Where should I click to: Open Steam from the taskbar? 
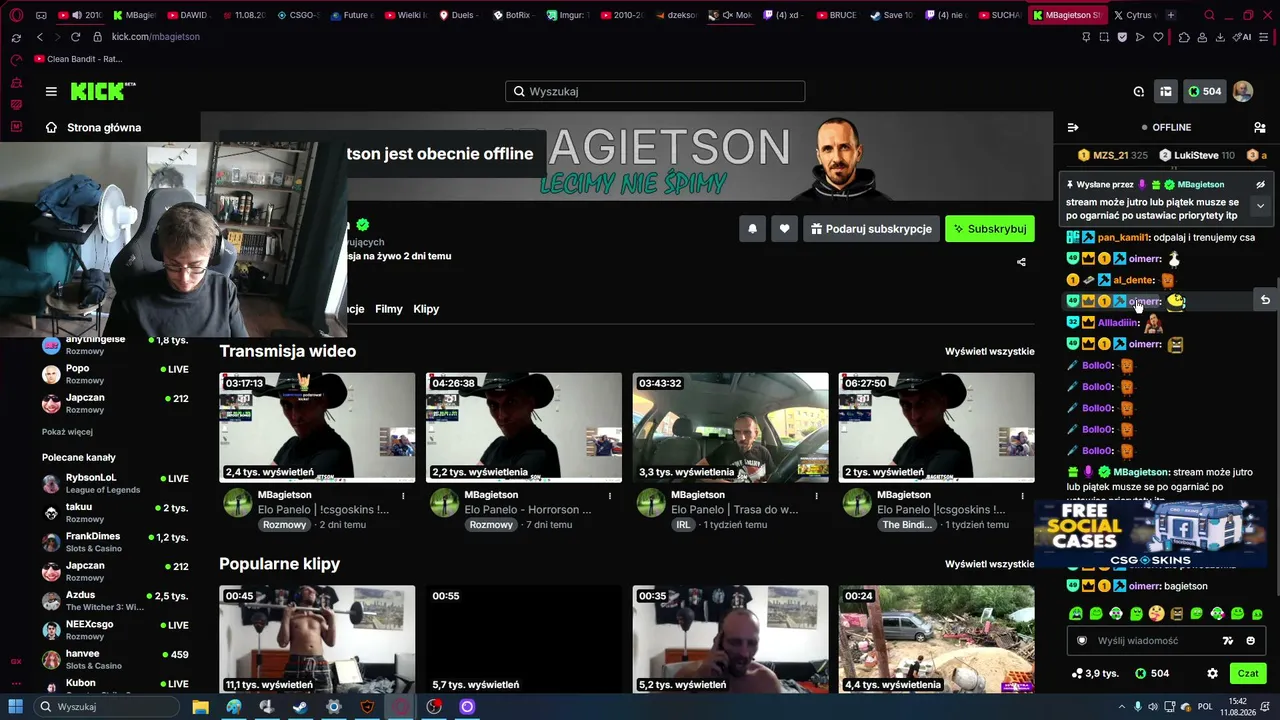coord(300,707)
